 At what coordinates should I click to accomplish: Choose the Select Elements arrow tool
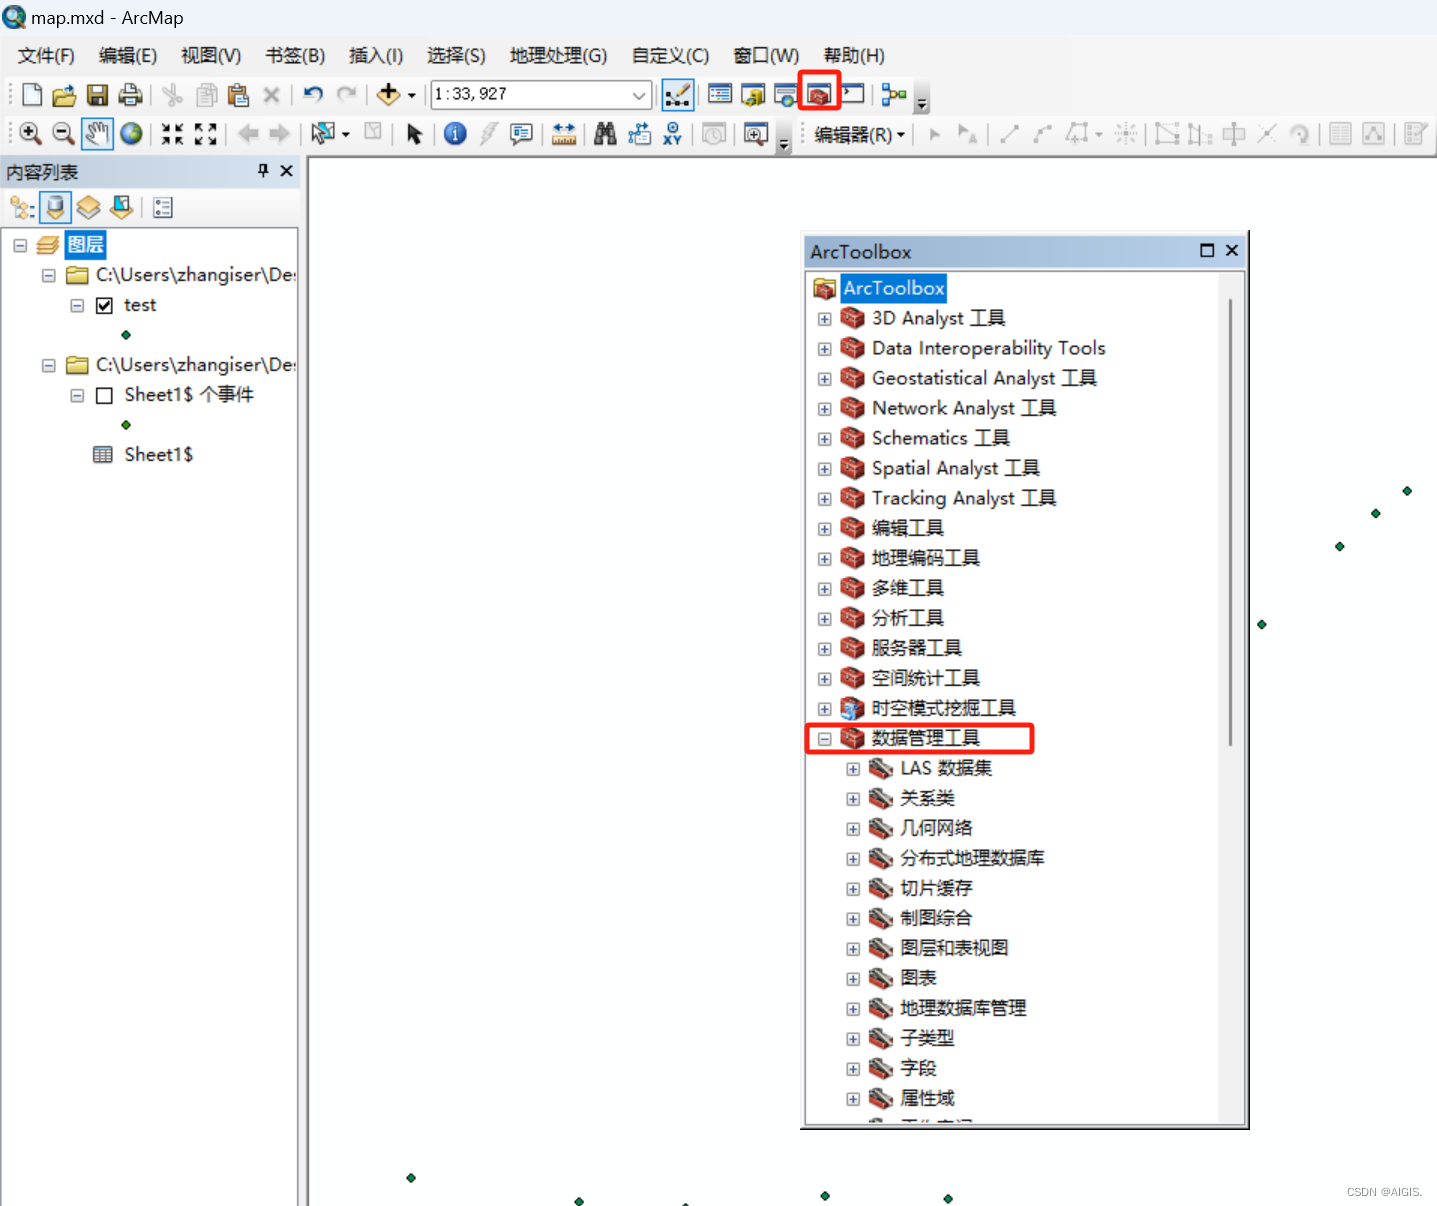(x=414, y=134)
